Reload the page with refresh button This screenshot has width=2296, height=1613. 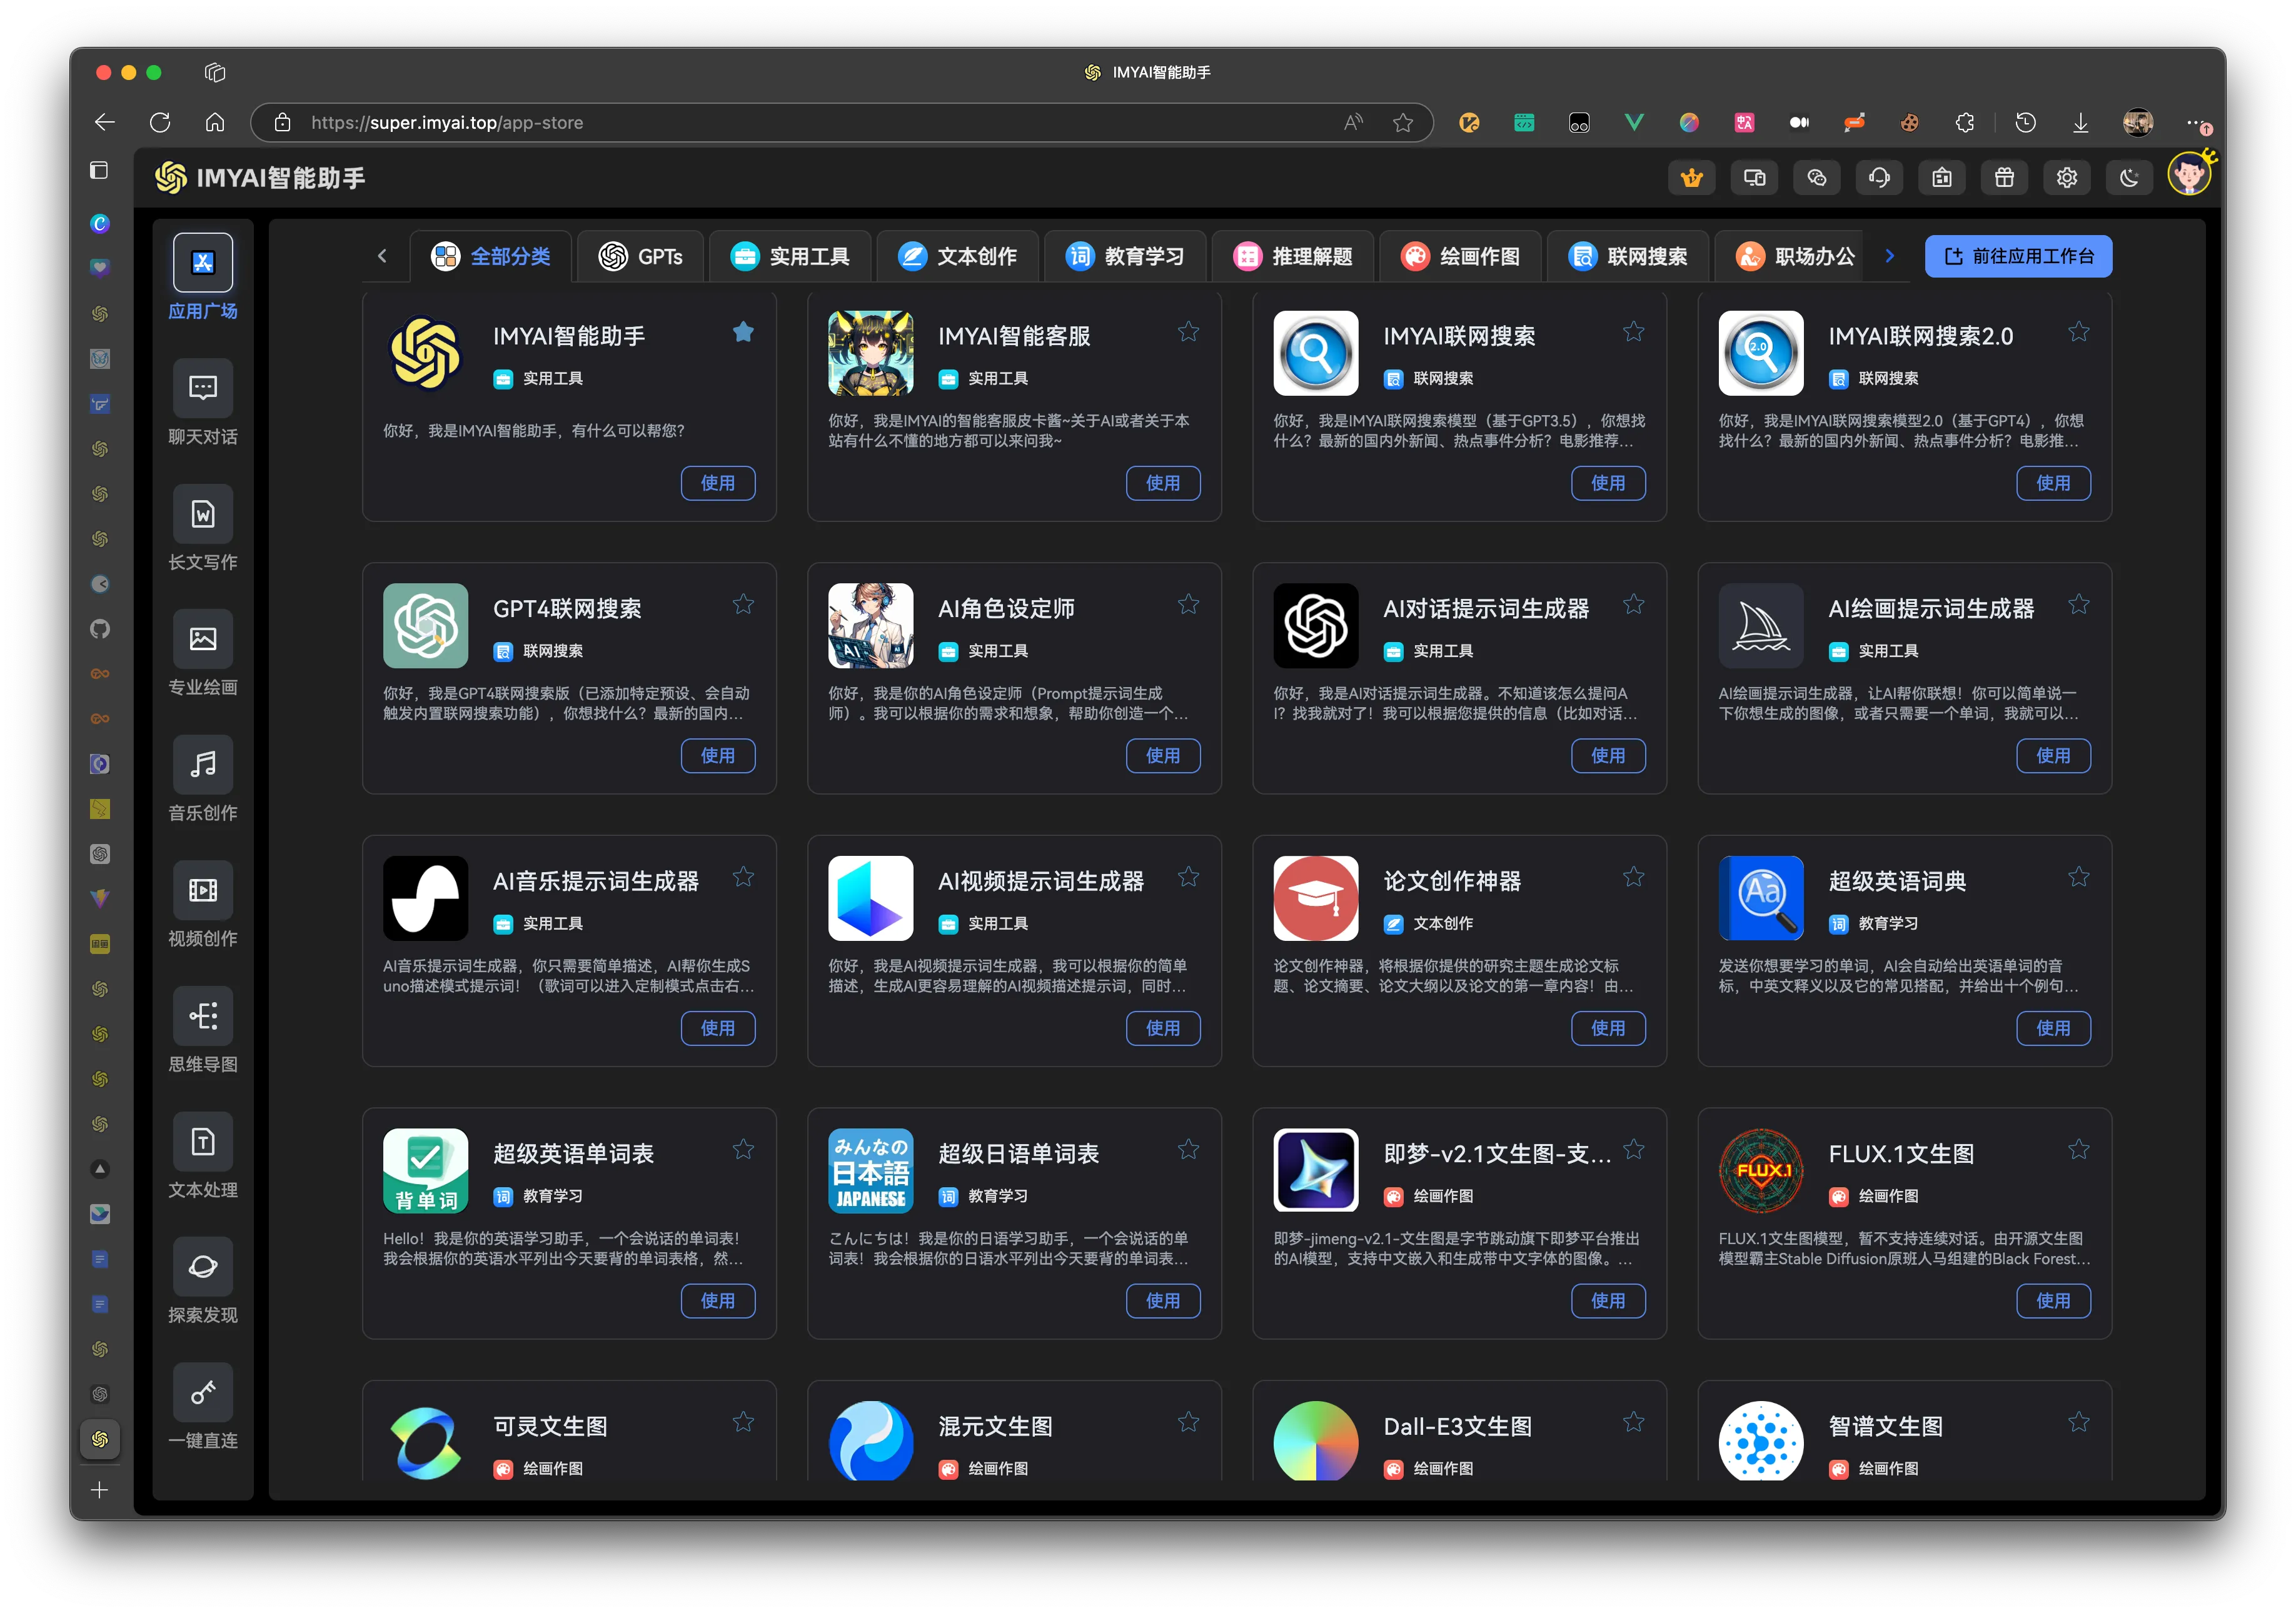160,122
